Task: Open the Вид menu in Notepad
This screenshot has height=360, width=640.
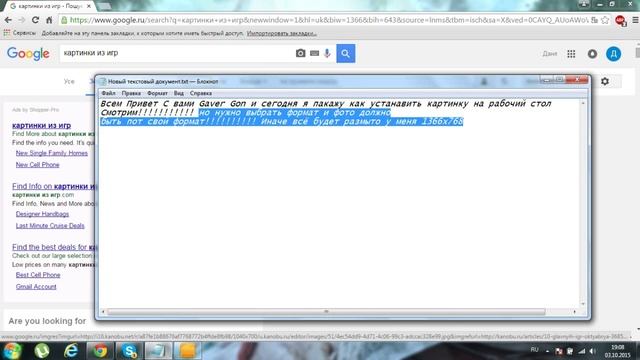Action: click(x=178, y=93)
